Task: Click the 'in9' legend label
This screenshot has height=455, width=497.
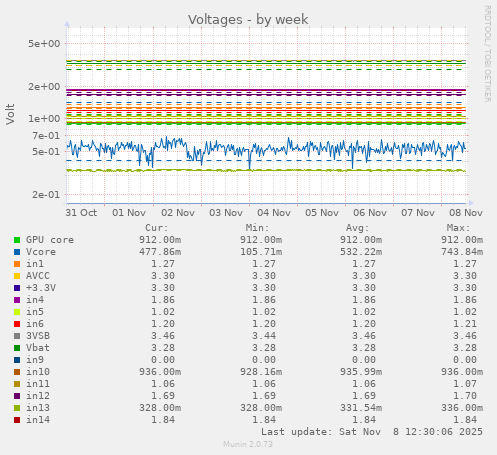Action: tap(35, 360)
